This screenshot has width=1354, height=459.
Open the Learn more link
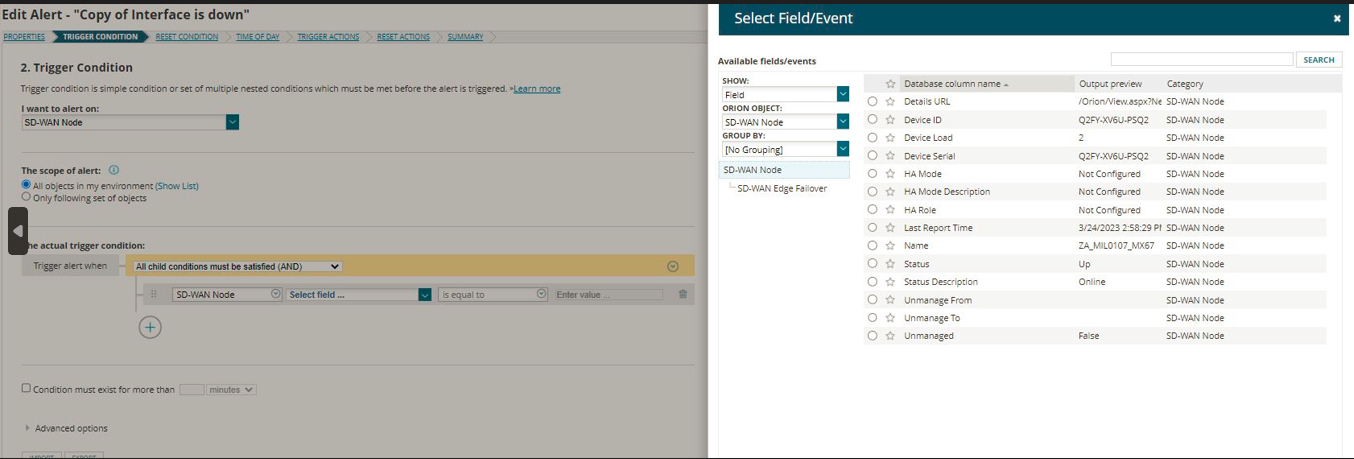(537, 89)
